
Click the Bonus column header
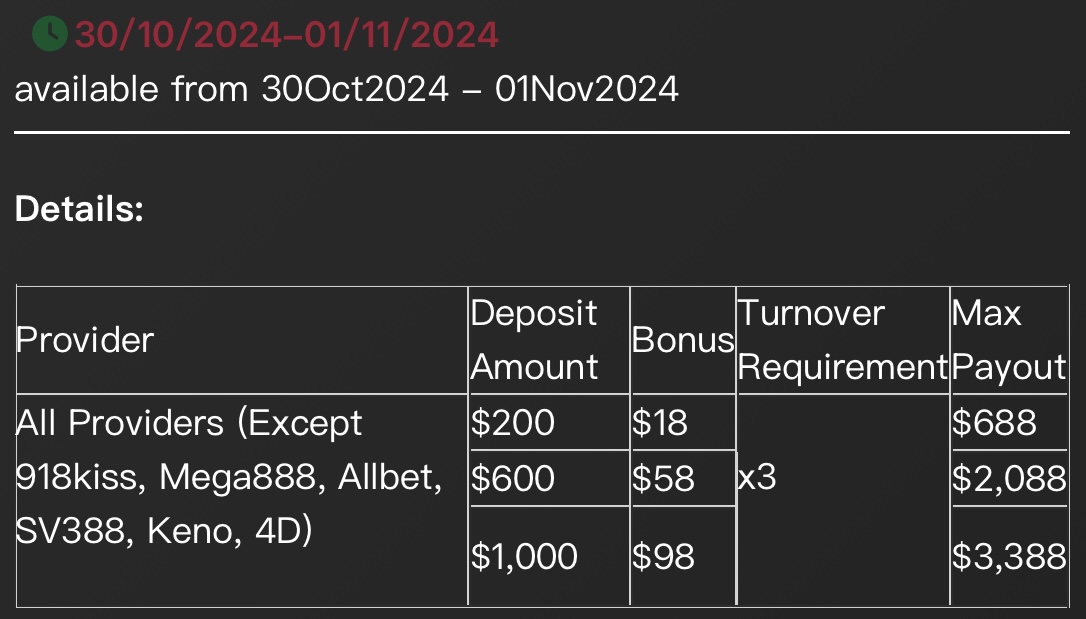[683, 340]
